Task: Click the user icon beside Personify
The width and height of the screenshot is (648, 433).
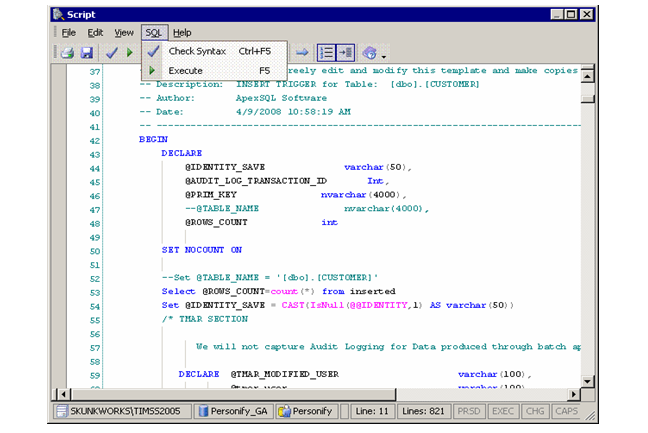Action: coord(284,411)
